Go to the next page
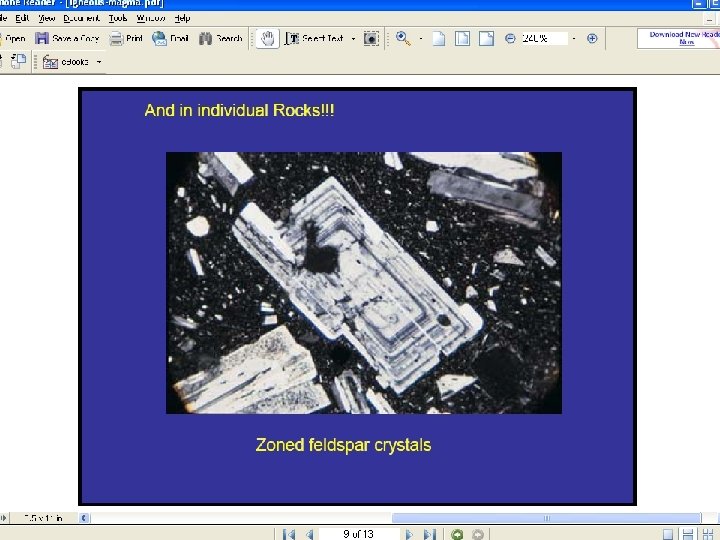 point(409,534)
